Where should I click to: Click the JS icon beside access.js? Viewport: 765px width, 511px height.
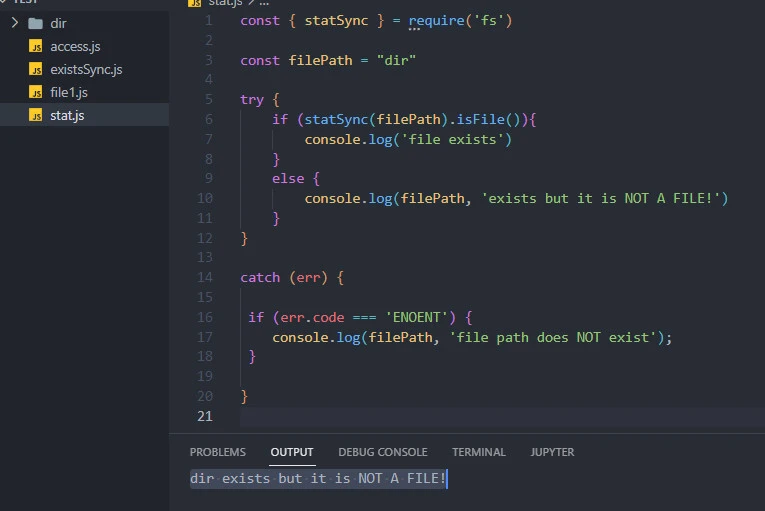(36, 46)
